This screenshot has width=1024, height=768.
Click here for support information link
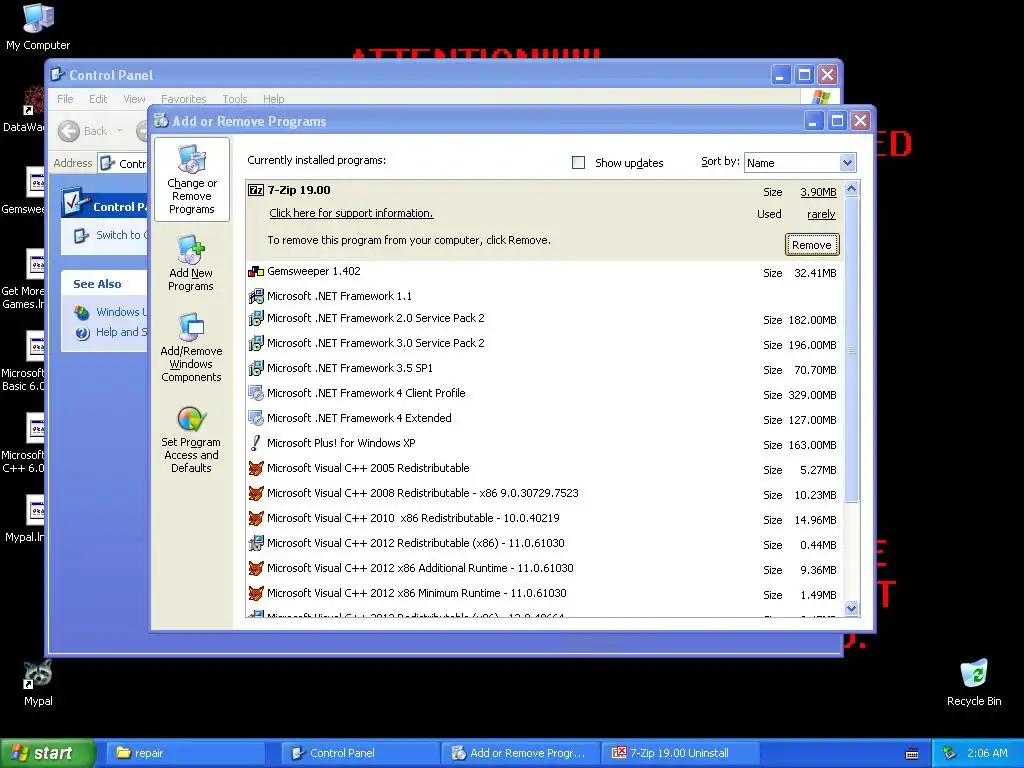point(351,213)
